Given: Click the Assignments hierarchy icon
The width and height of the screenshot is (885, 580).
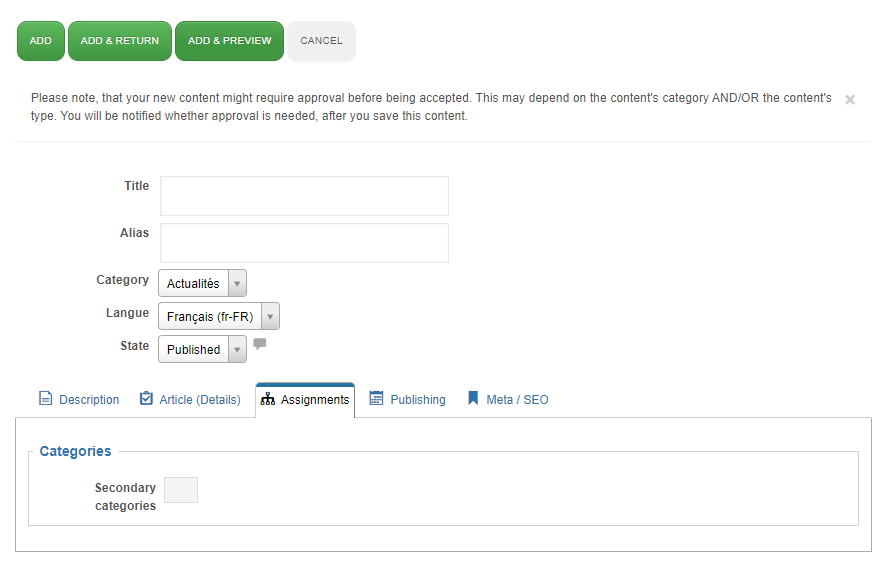Looking at the screenshot, I should pyautogui.click(x=268, y=399).
